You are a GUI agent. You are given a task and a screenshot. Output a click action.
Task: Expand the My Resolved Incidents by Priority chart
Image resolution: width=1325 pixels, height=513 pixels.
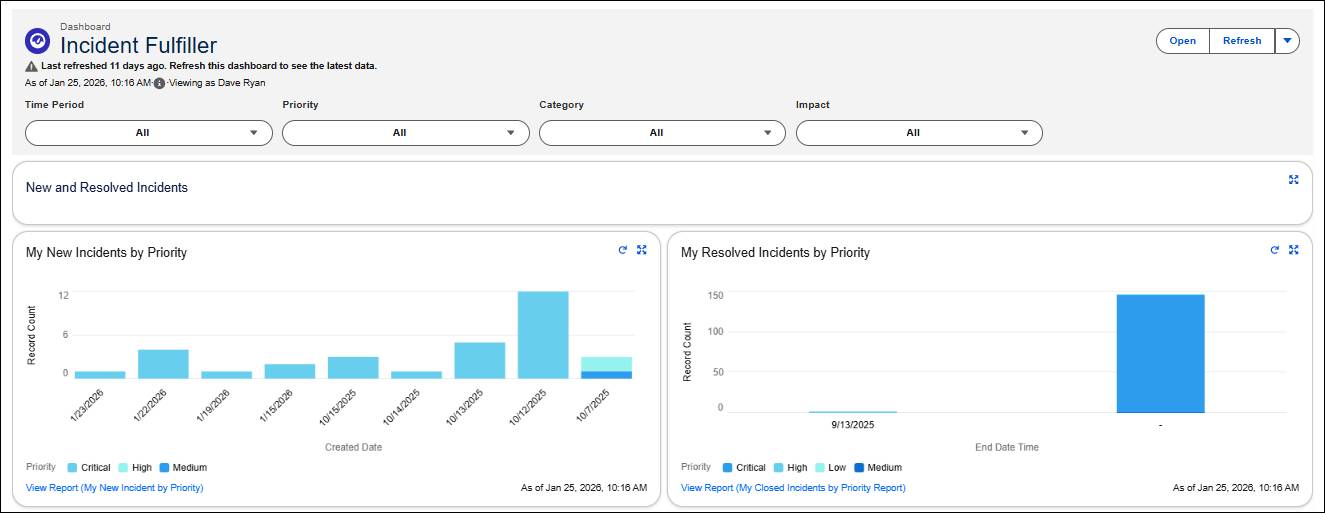pyautogui.click(x=1293, y=250)
